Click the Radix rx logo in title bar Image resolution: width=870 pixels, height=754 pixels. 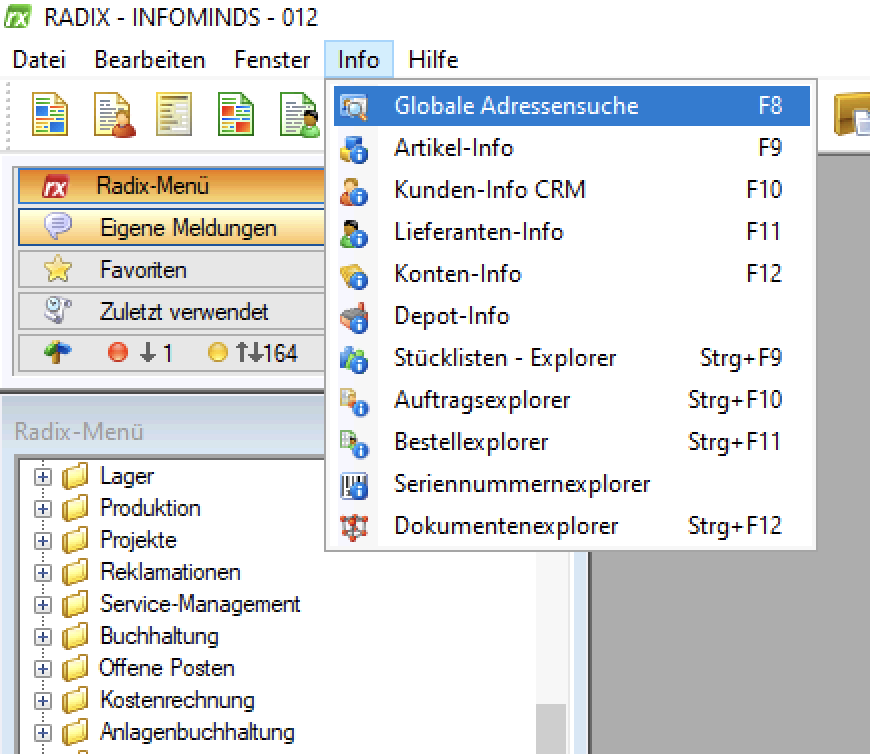(18, 17)
